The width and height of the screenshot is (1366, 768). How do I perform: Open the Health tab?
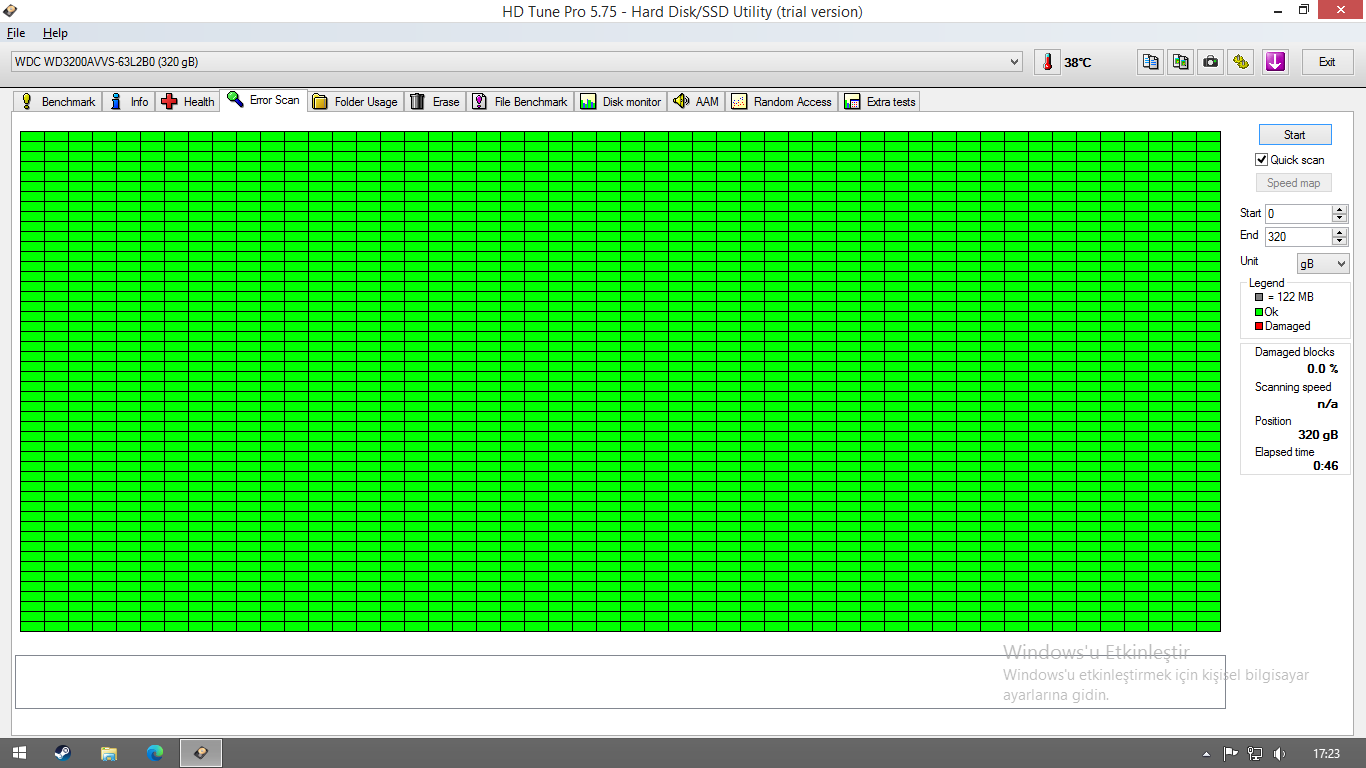pyautogui.click(x=188, y=101)
